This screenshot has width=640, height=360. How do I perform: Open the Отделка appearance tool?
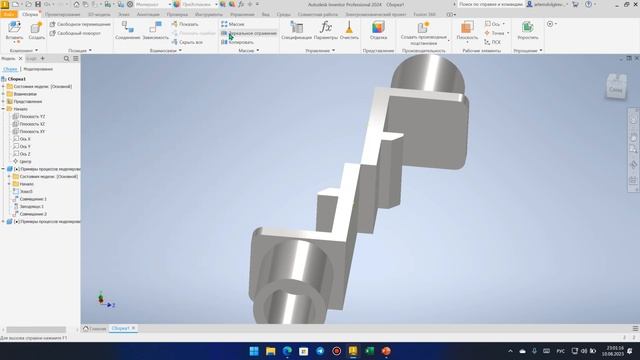[378, 31]
